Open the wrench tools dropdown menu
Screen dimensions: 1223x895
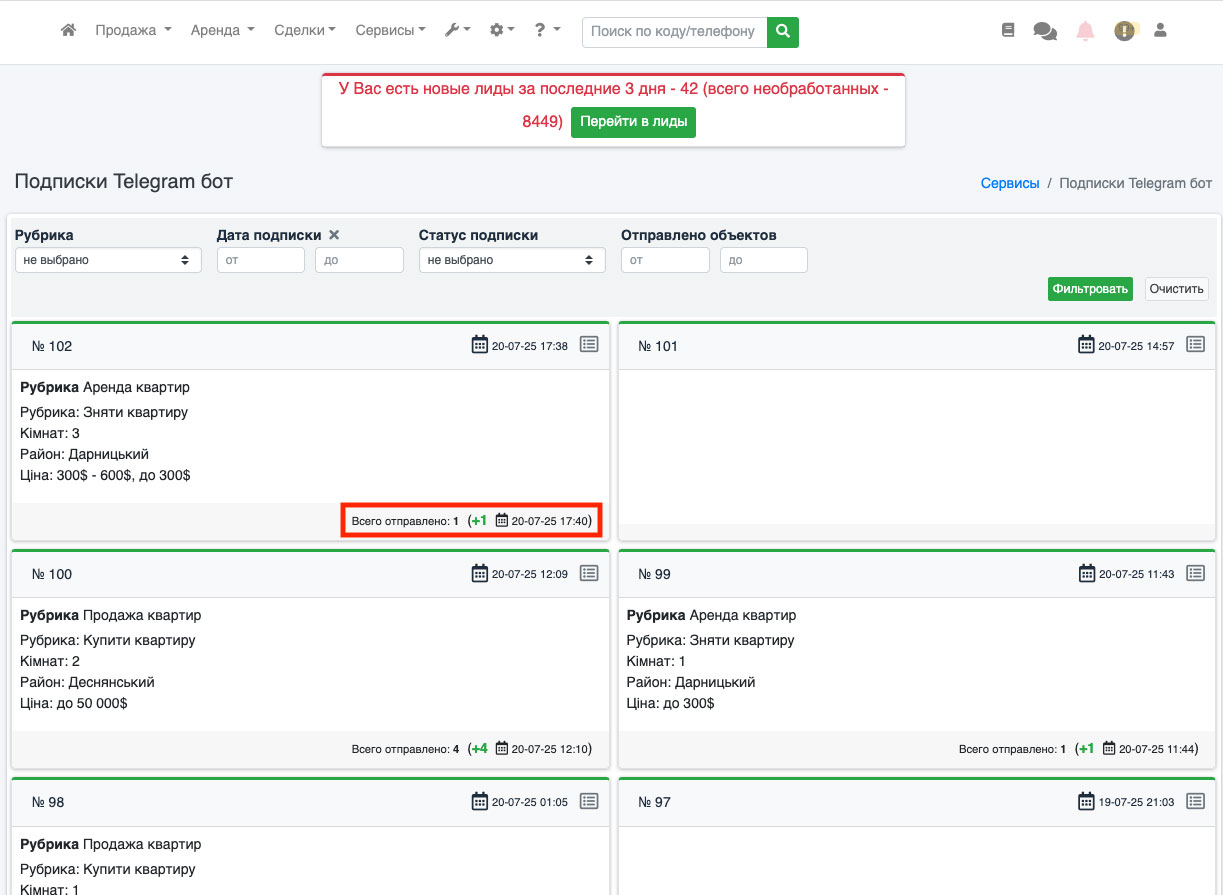[458, 31]
